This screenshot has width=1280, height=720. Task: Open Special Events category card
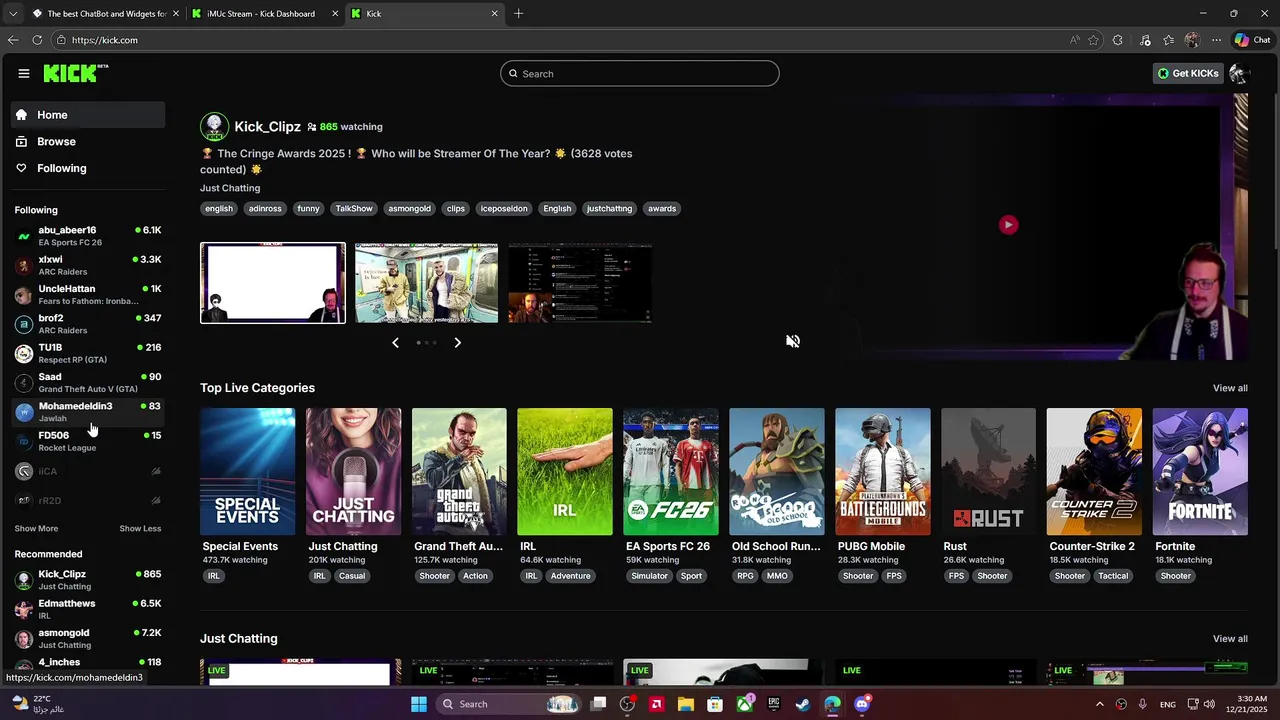point(247,471)
